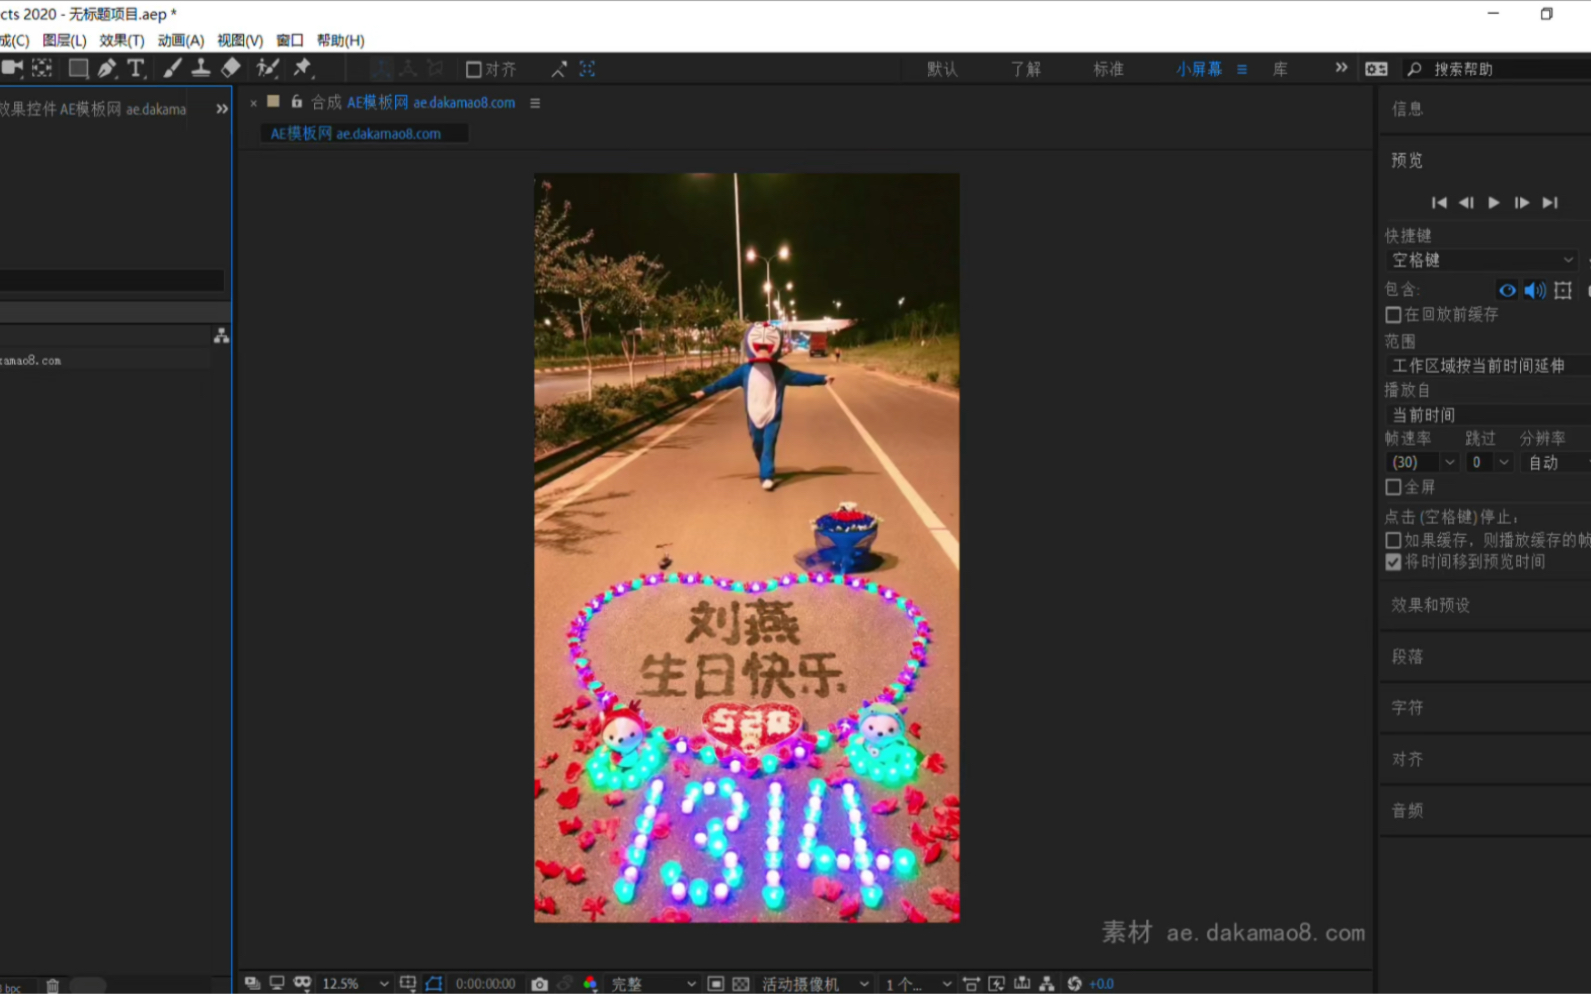Screen dimensions: 1591x994
Task: Open 图层(L) menu
Action: coord(64,40)
